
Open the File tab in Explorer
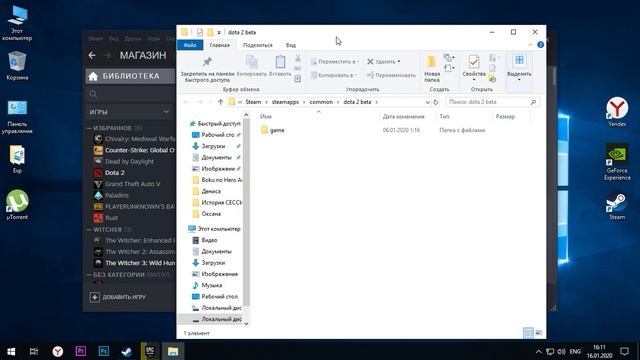pyautogui.click(x=190, y=45)
